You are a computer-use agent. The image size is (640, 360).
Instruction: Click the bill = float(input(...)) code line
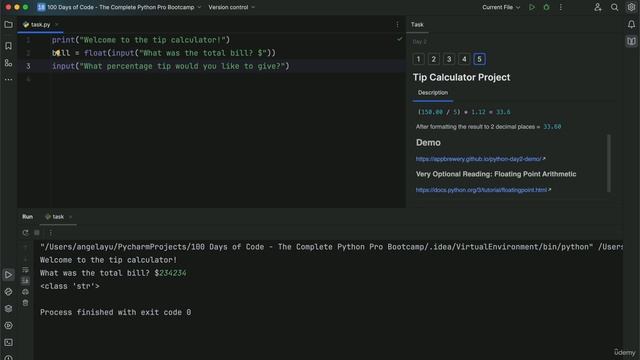164,53
